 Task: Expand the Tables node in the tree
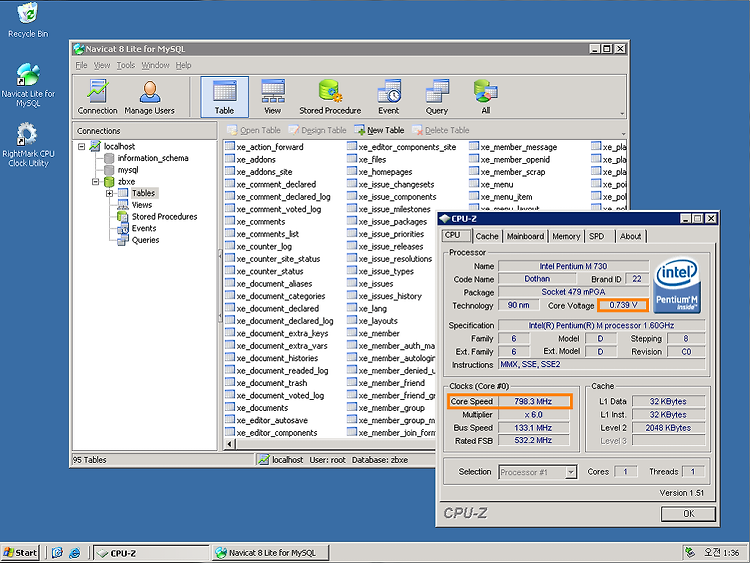[110, 193]
